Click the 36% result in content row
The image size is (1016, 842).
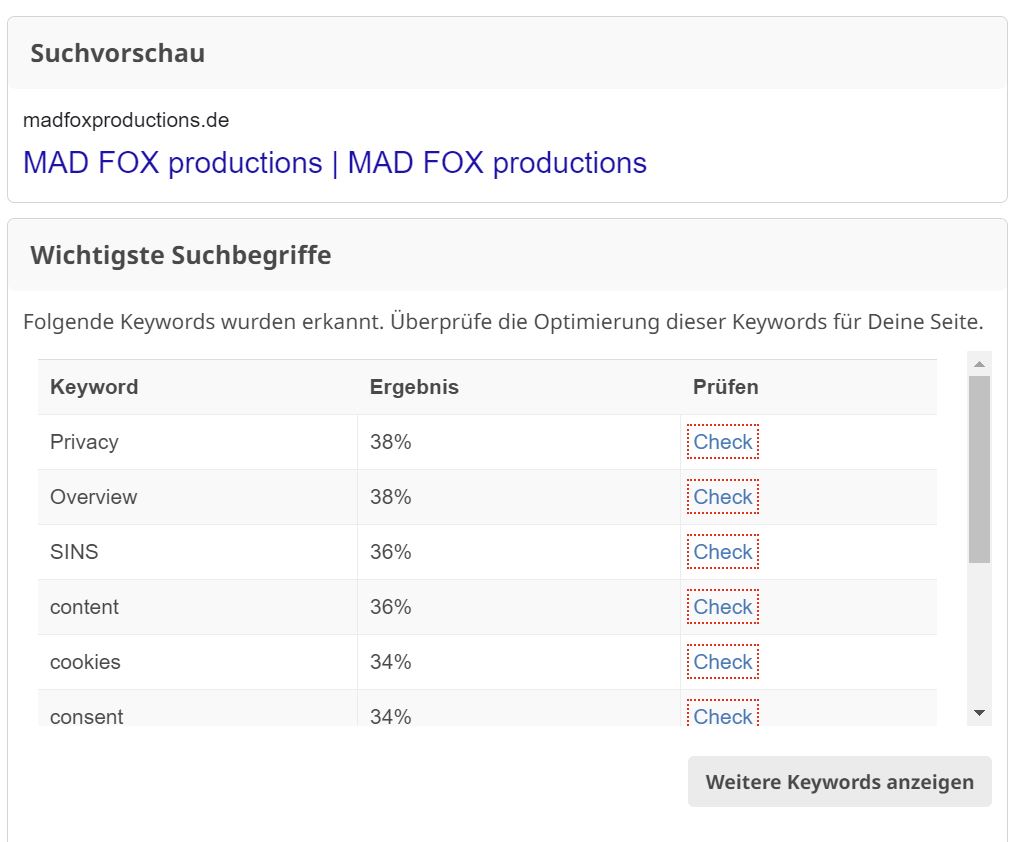[x=390, y=607]
